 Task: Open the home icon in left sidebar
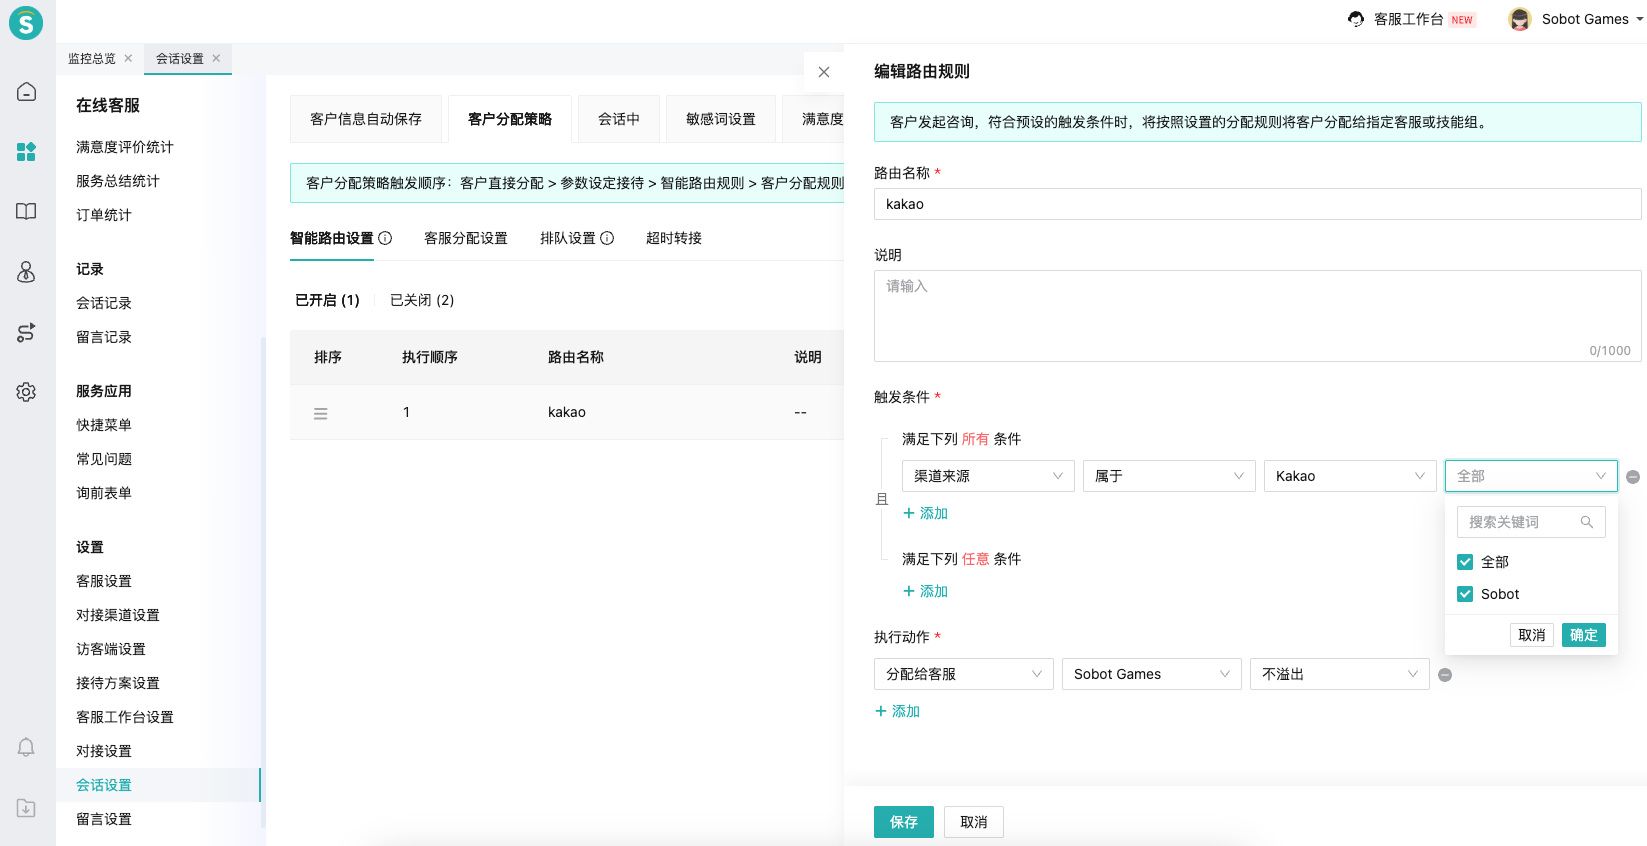(x=27, y=92)
